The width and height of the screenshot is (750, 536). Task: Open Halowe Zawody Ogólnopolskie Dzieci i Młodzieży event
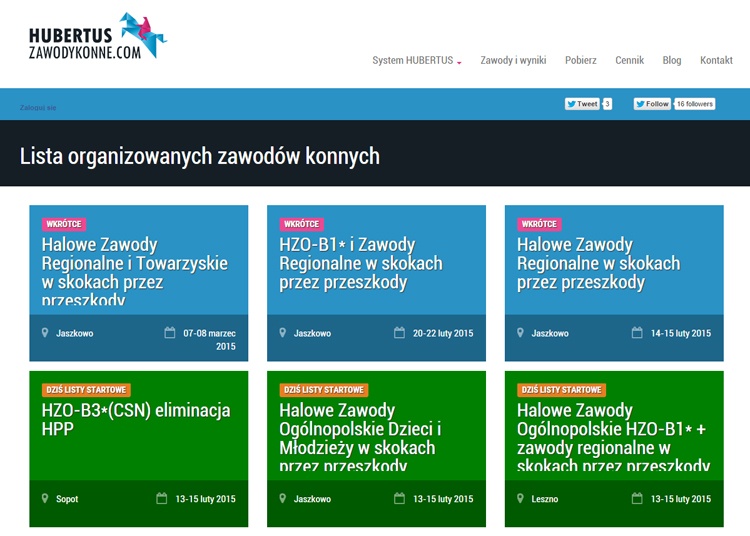(360, 437)
